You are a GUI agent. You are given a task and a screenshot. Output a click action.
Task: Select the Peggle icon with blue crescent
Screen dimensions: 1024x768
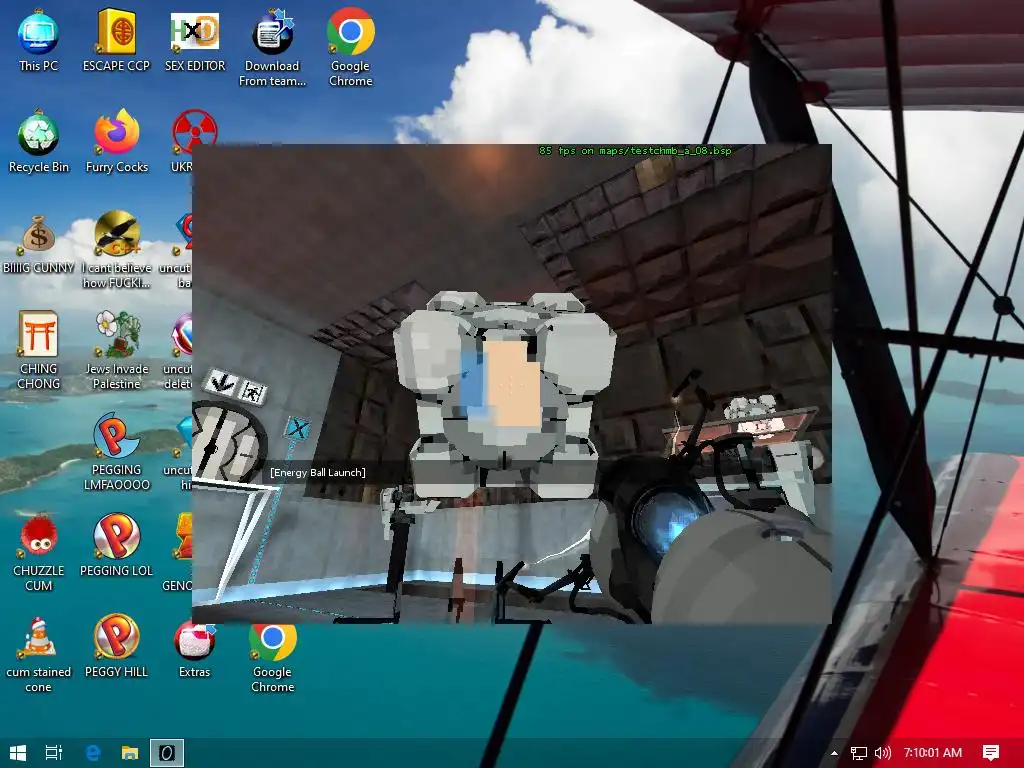click(x=116, y=452)
